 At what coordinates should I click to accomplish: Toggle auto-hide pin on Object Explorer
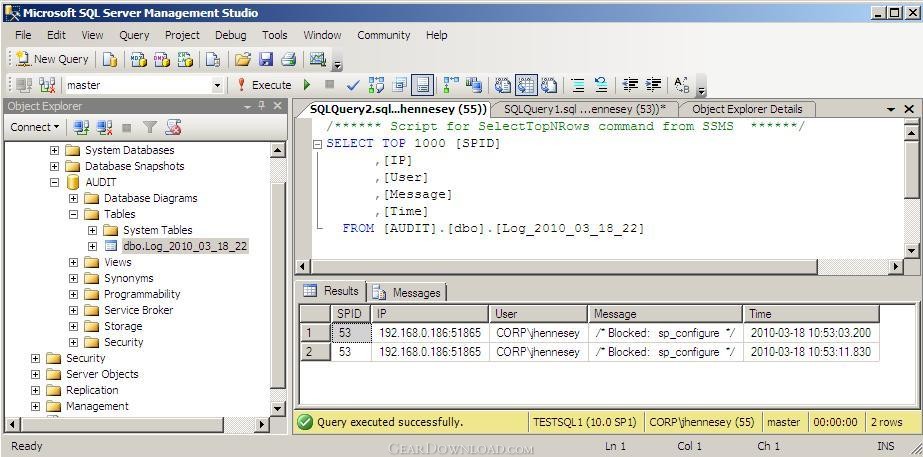pyautogui.click(x=262, y=106)
